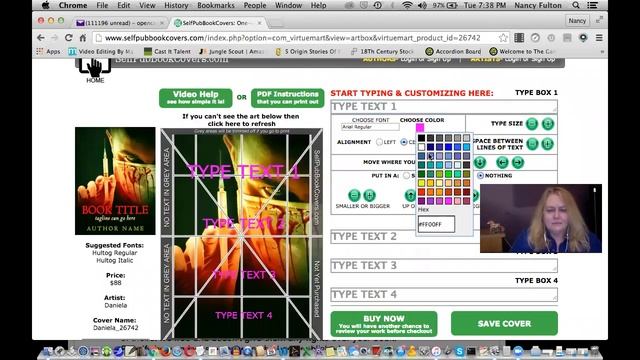This screenshot has height=360, width=640.
Task: Click 'click here to refresh' link
Action: [241, 124]
